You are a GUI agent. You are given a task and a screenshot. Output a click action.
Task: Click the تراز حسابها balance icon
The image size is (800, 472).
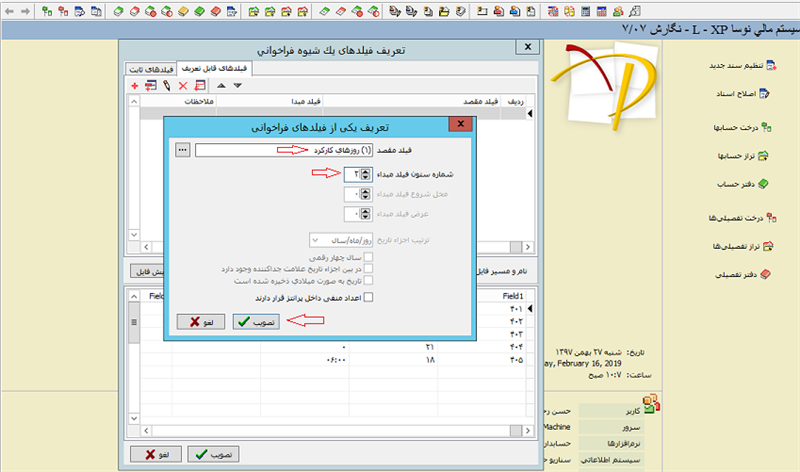765,156
